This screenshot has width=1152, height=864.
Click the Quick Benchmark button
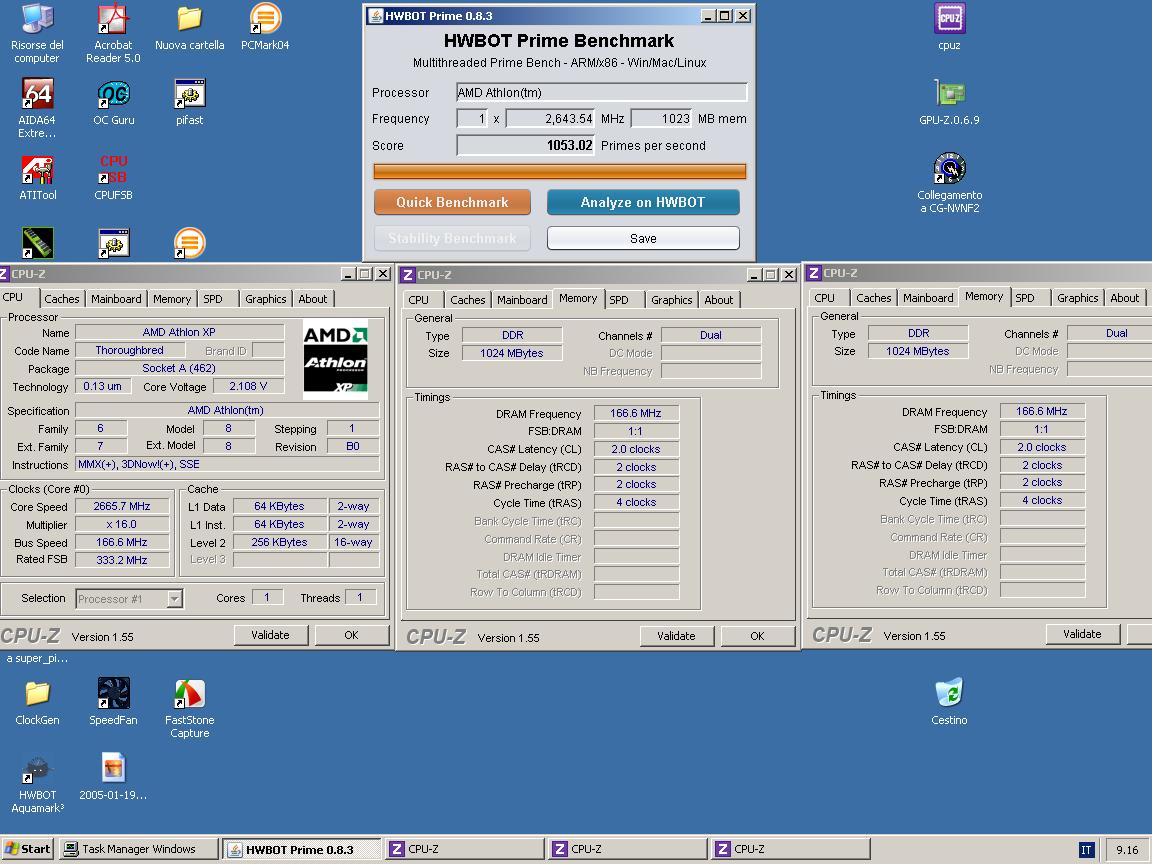pyautogui.click(x=453, y=203)
